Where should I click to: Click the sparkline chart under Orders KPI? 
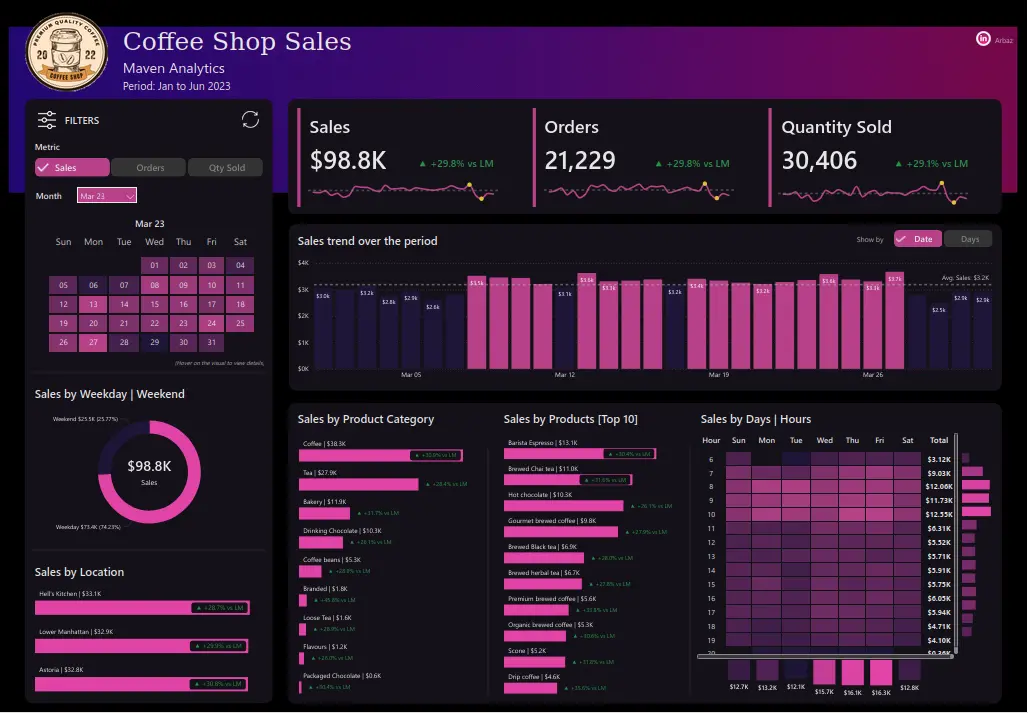[640, 190]
